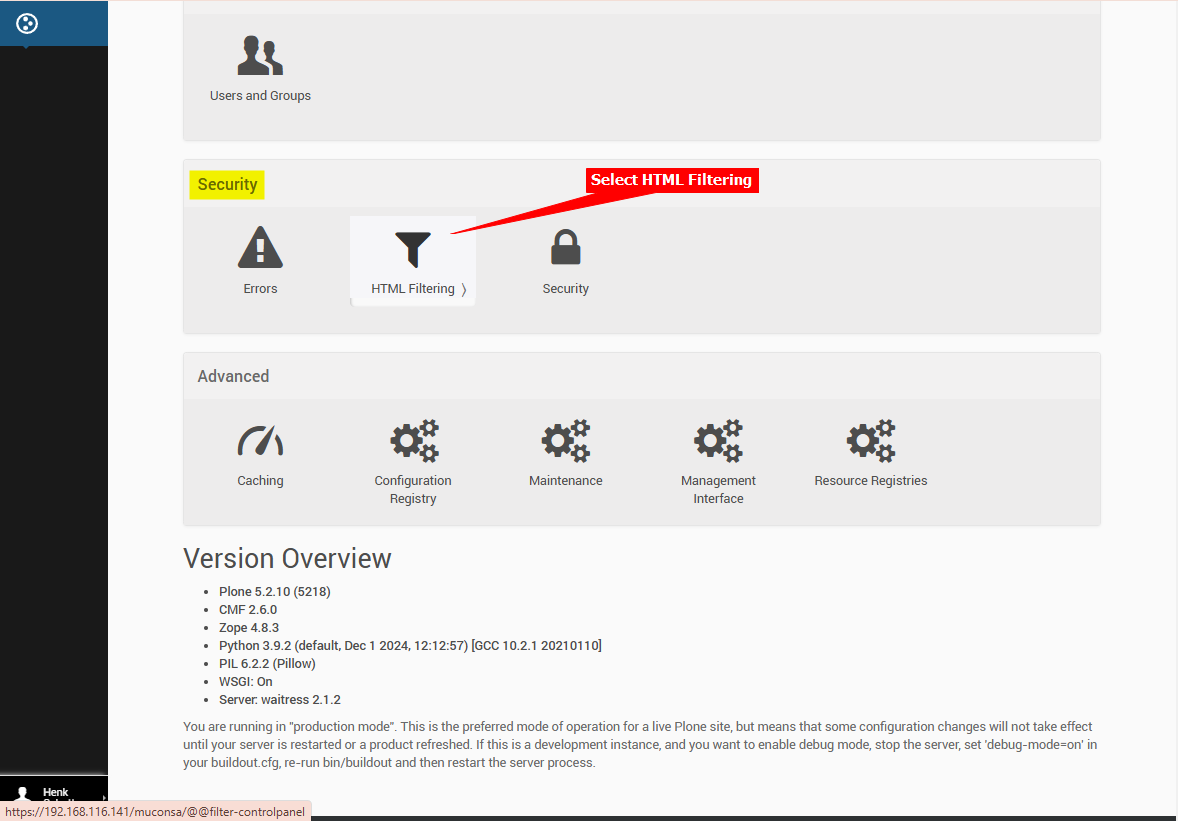Click the Server: waitress 2.1.2 entry

(279, 700)
